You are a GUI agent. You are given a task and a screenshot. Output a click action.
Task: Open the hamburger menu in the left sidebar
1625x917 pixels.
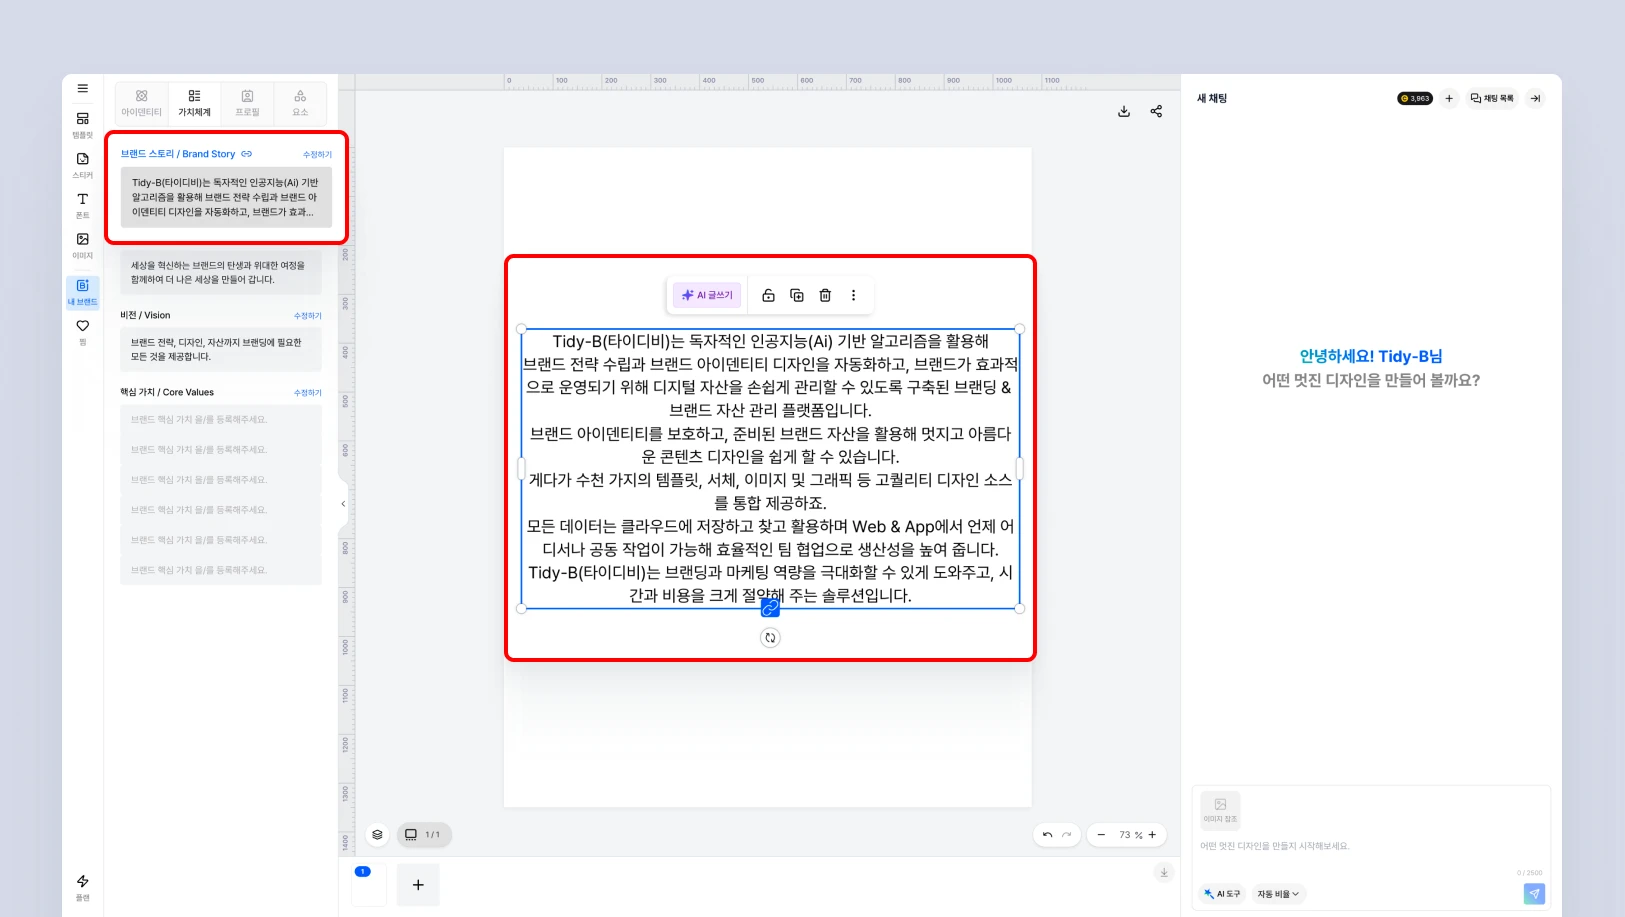click(83, 89)
